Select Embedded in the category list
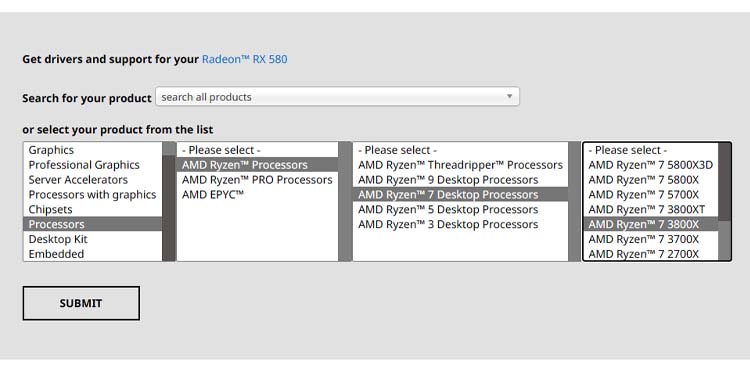 [x=93, y=254]
